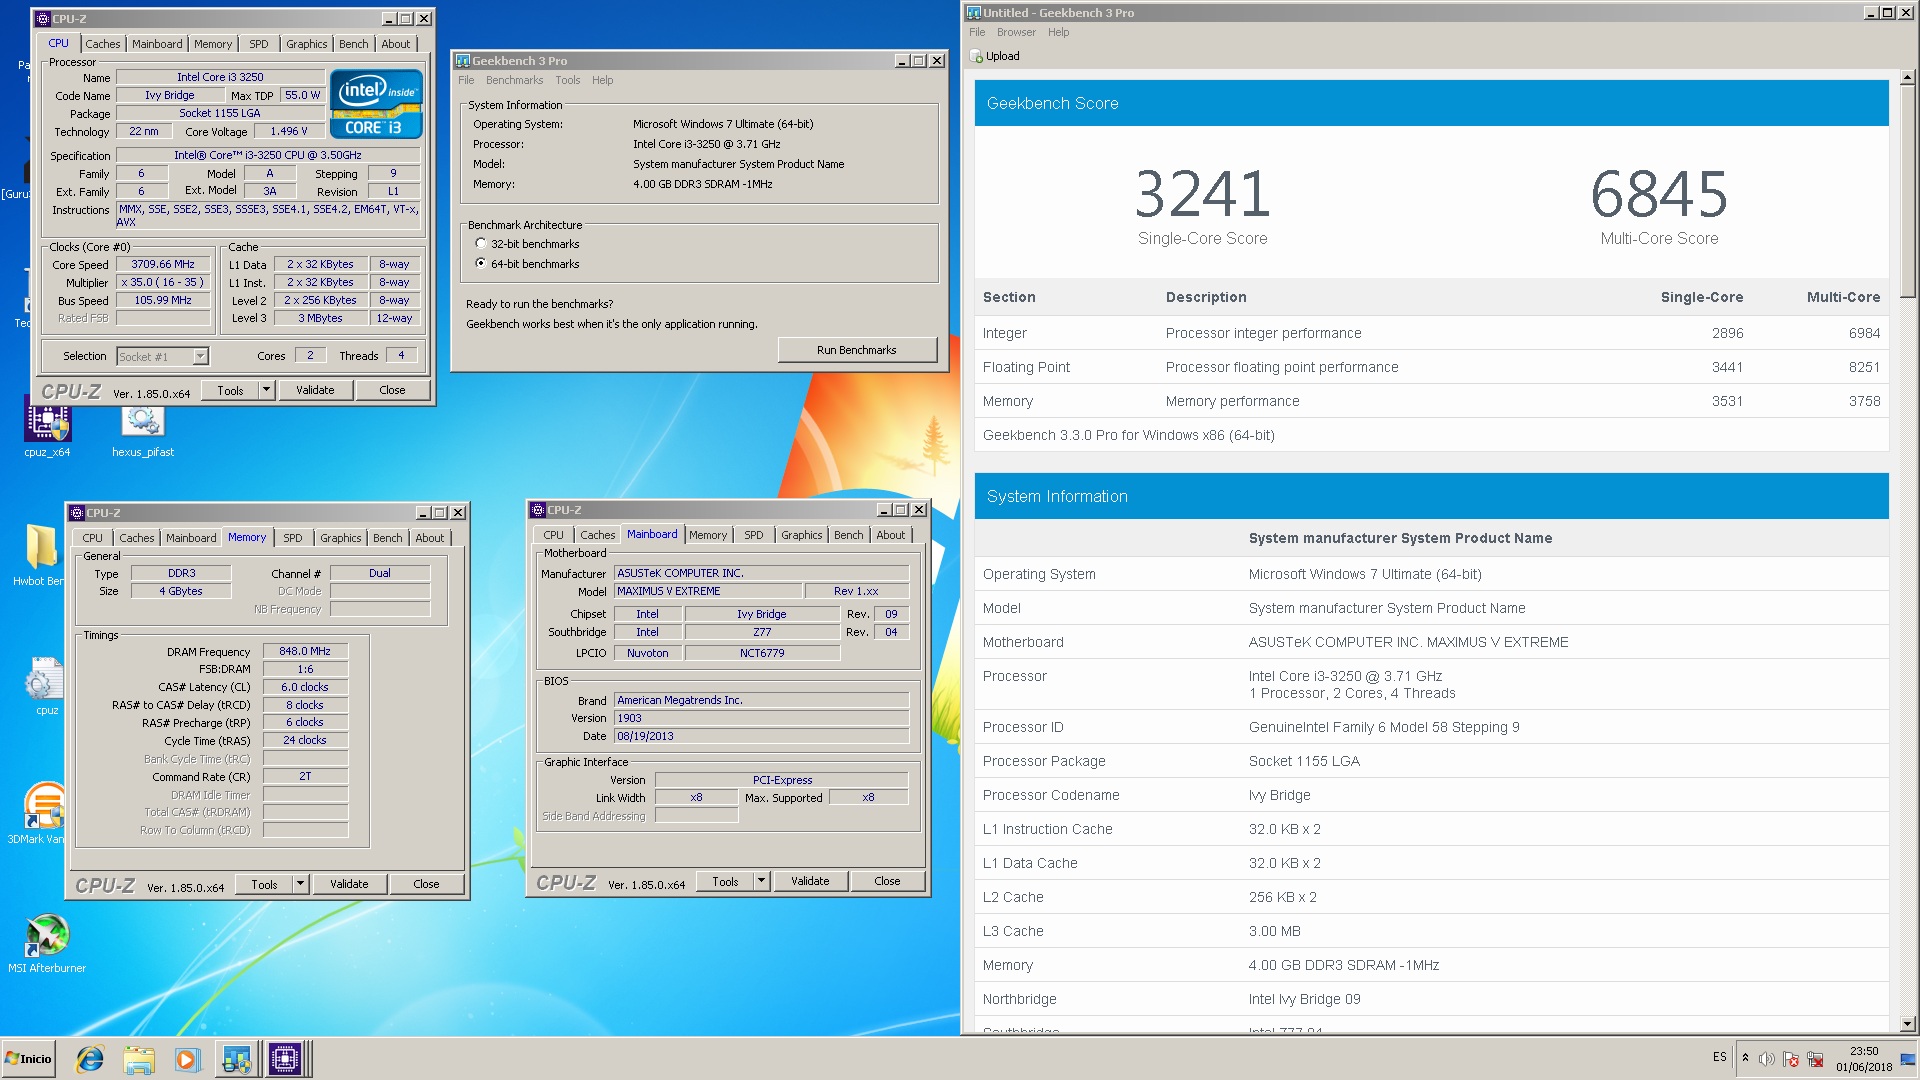The width and height of the screenshot is (1920, 1080).
Task: Launch MSI Afterburner from the desktop
Action: click(47, 943)
